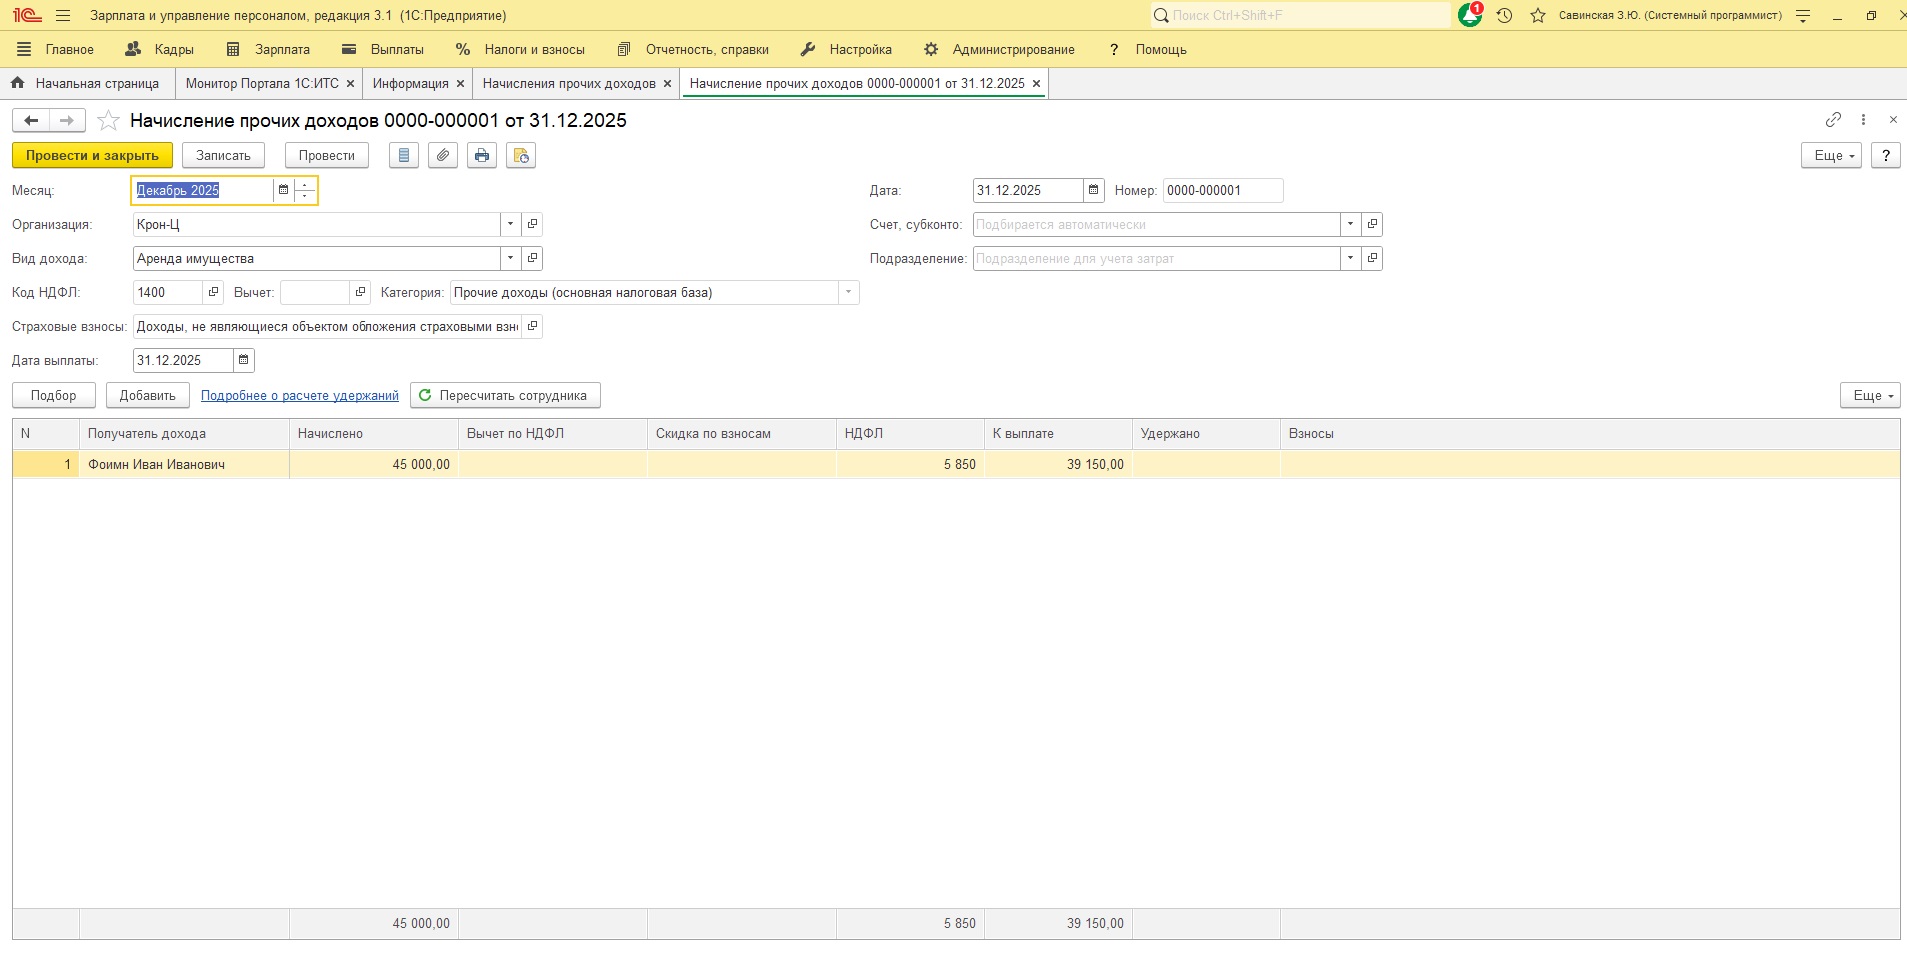Click Пересчитать сотрудника button
Image resolution: width=1907 pixels, height=953 pixels.
click(x=505, y=395)
